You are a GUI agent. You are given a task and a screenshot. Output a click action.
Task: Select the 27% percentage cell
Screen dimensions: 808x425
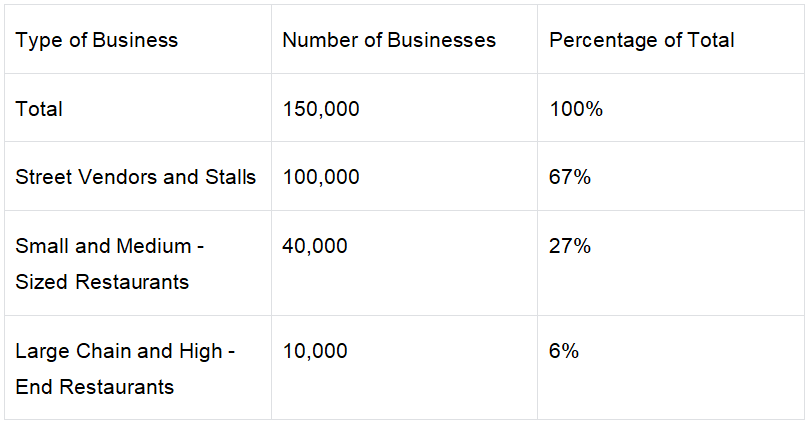(x=670, y=263)
